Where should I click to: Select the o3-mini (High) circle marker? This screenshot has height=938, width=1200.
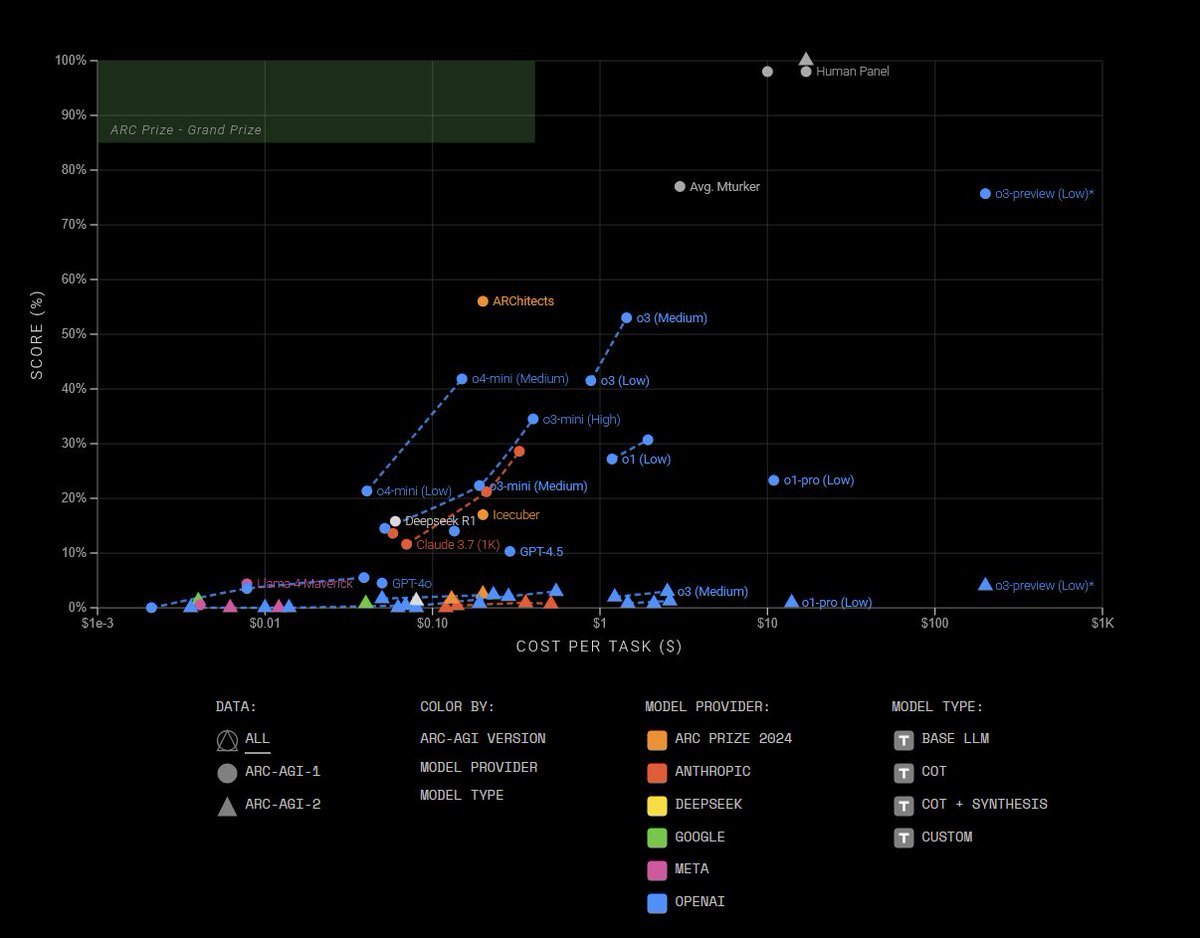point(533,419)
